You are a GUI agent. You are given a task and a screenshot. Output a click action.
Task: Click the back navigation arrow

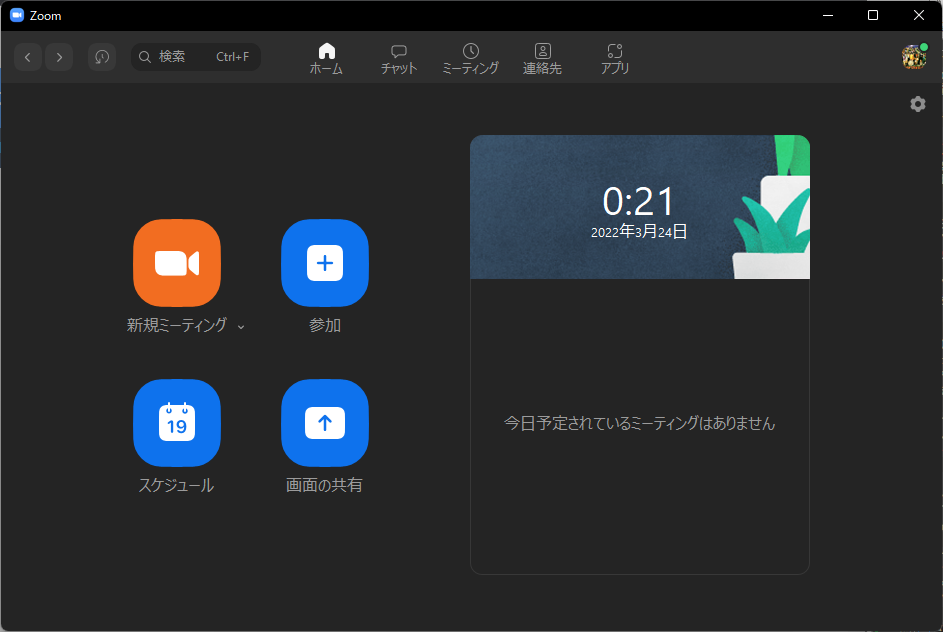27,57
